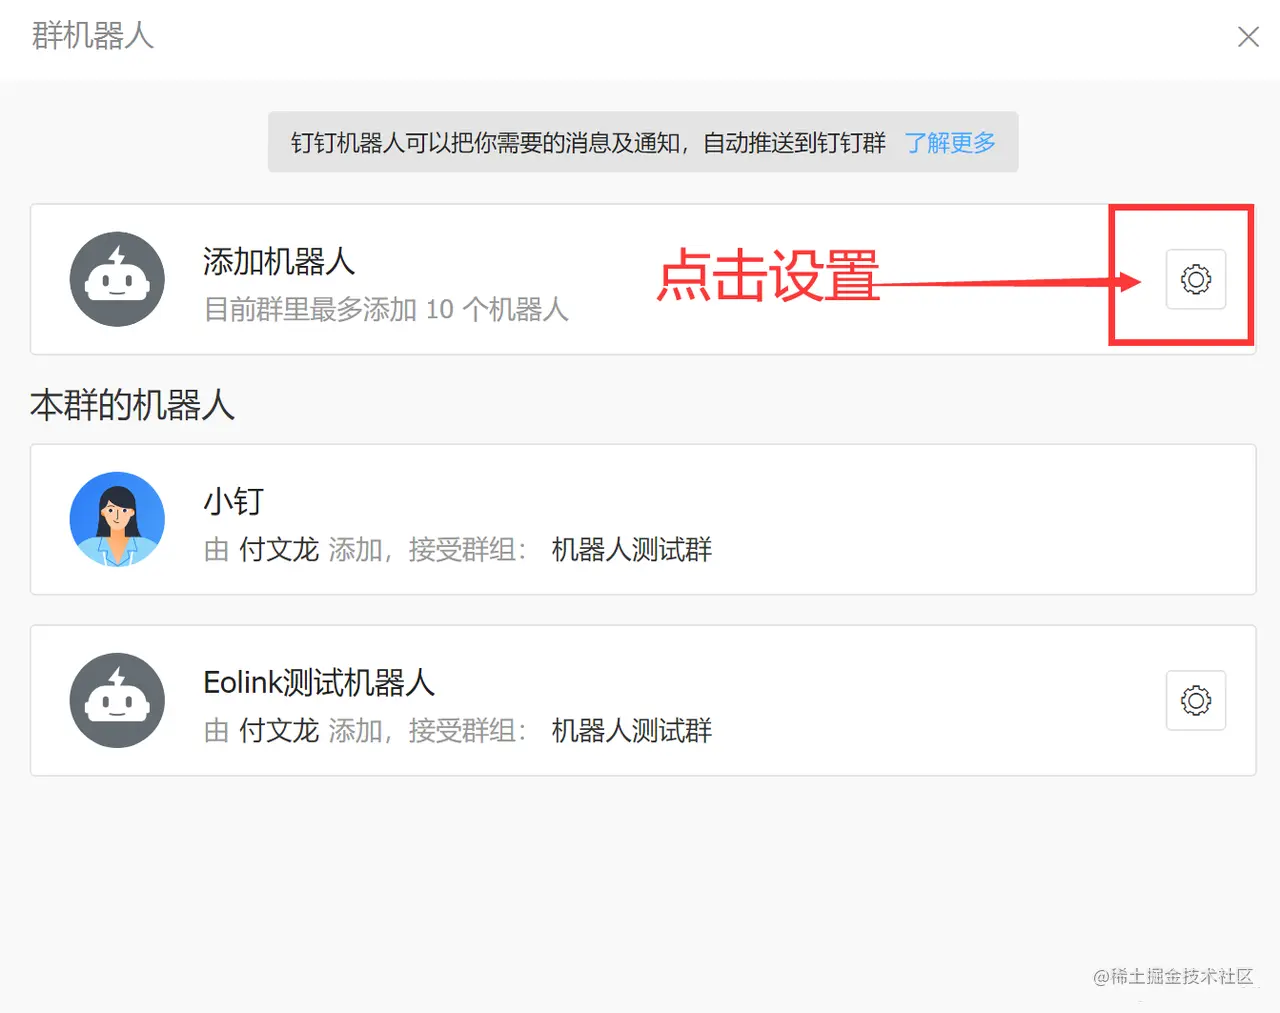Open the 了解更多 link
1280x1013 pixels.
click(950, 143)
